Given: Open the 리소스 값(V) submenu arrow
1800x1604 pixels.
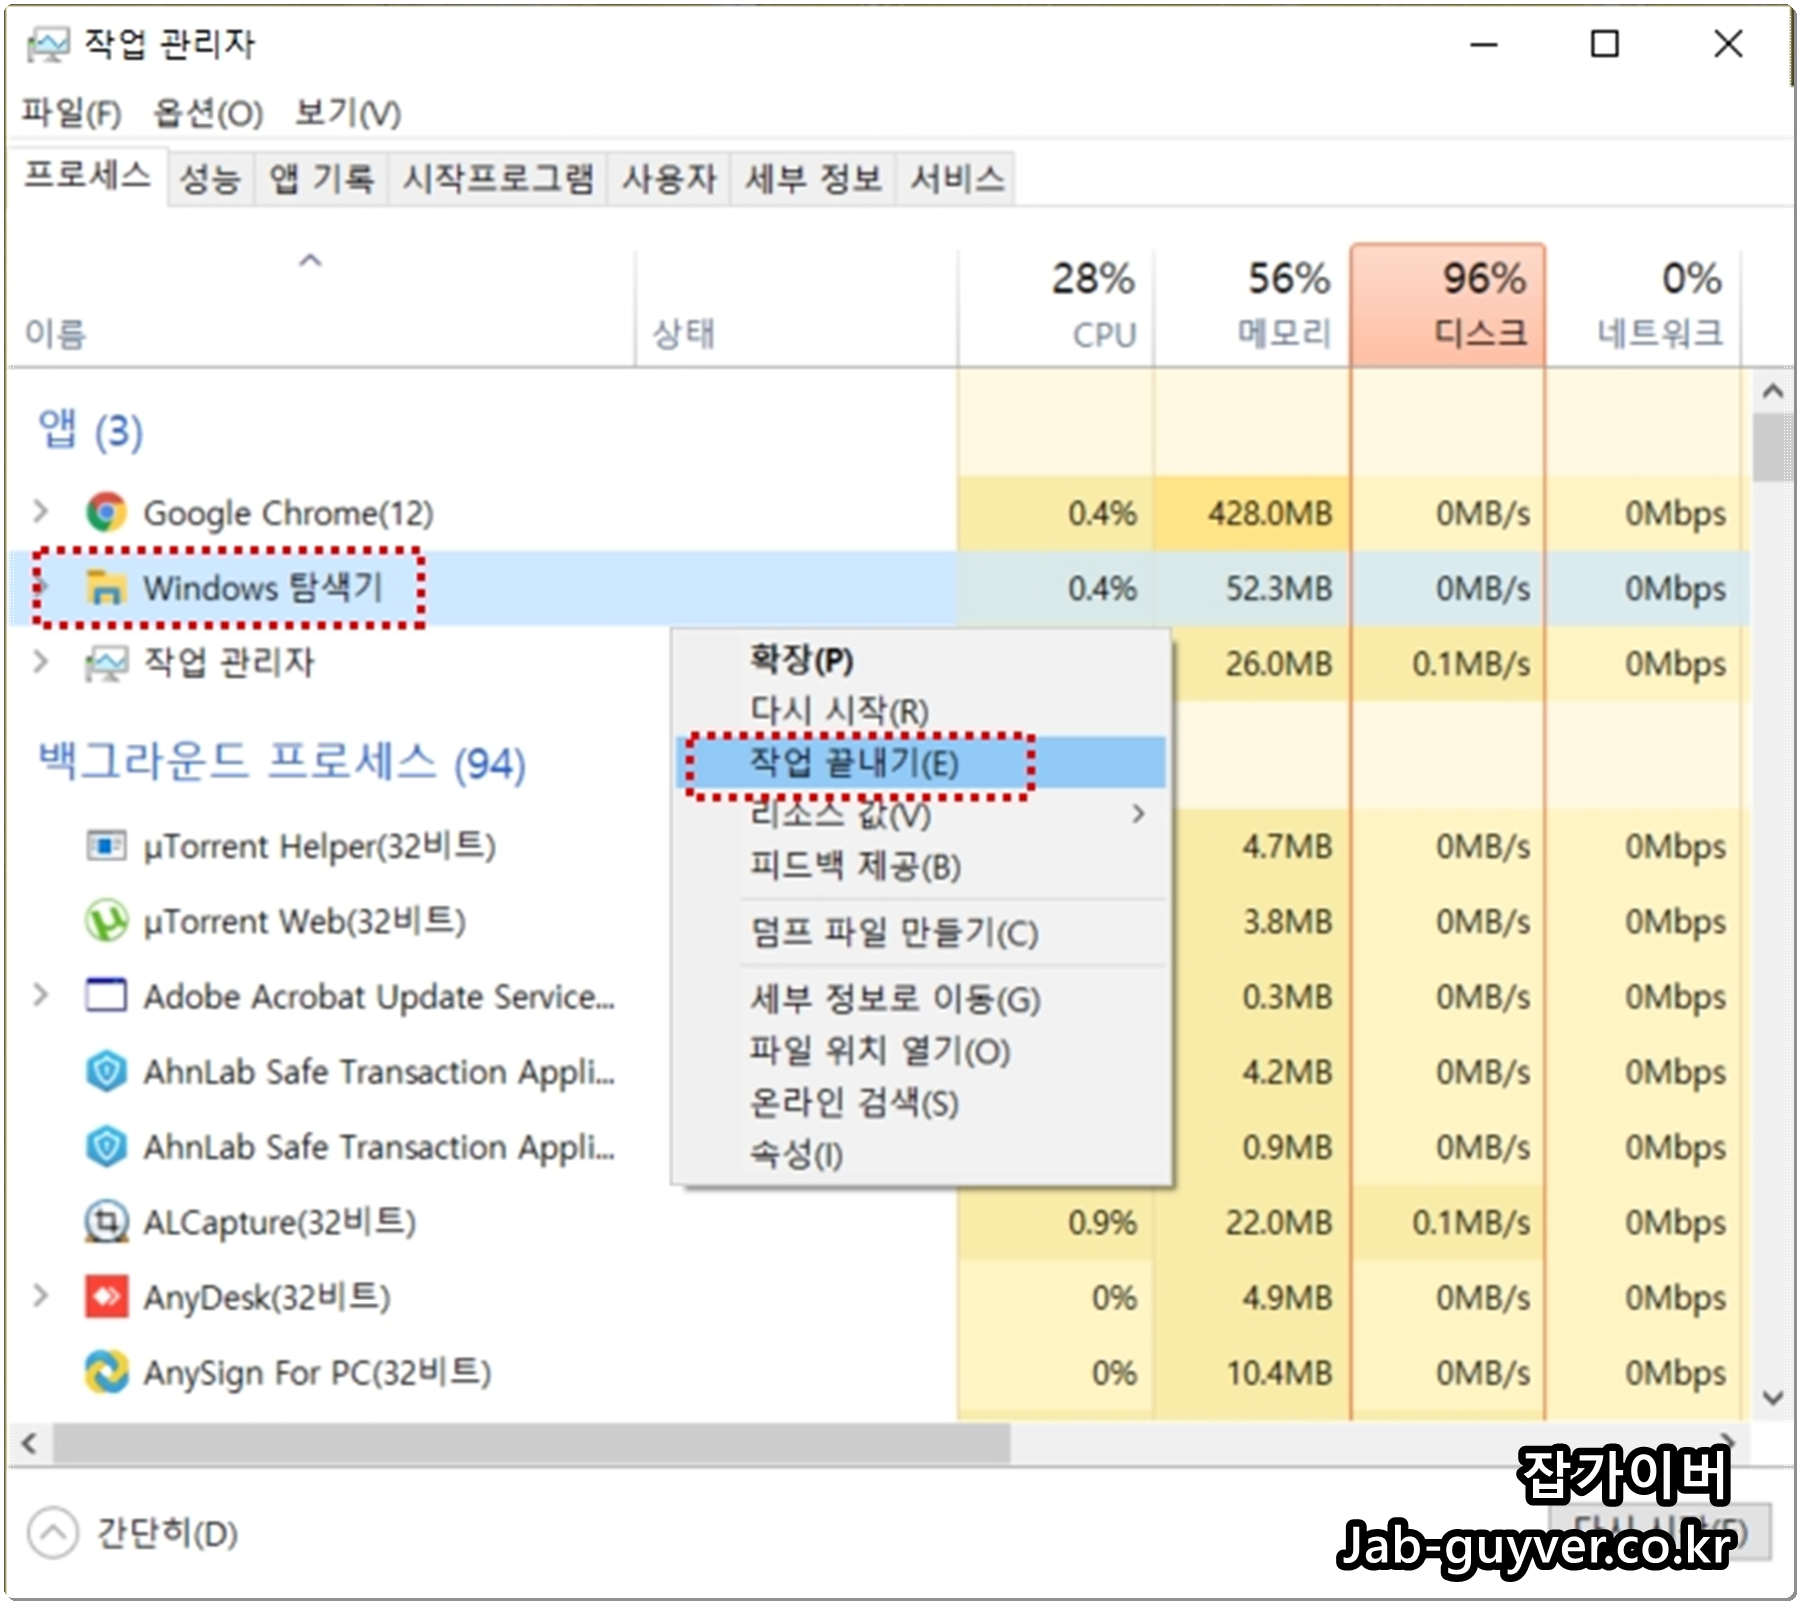Looking at the screenshot, I should [1138, 813].
